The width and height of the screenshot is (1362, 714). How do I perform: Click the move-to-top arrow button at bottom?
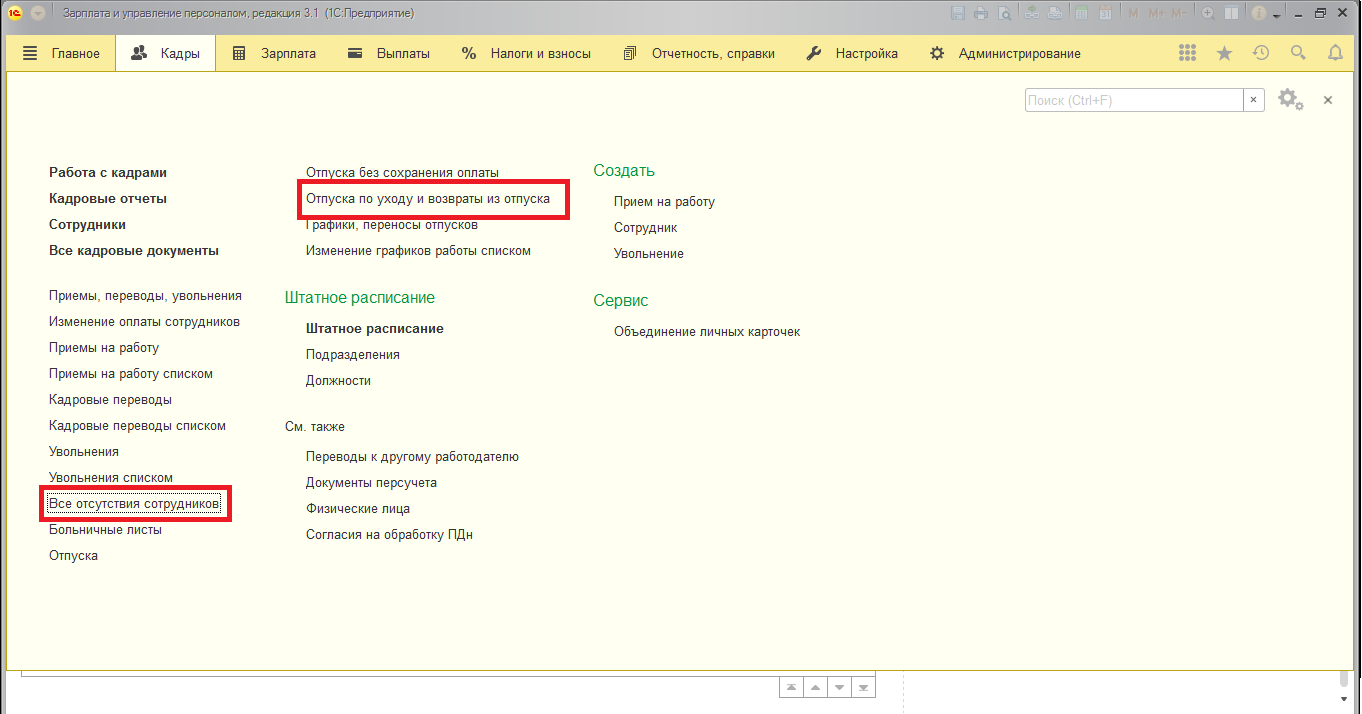(791, 687)
